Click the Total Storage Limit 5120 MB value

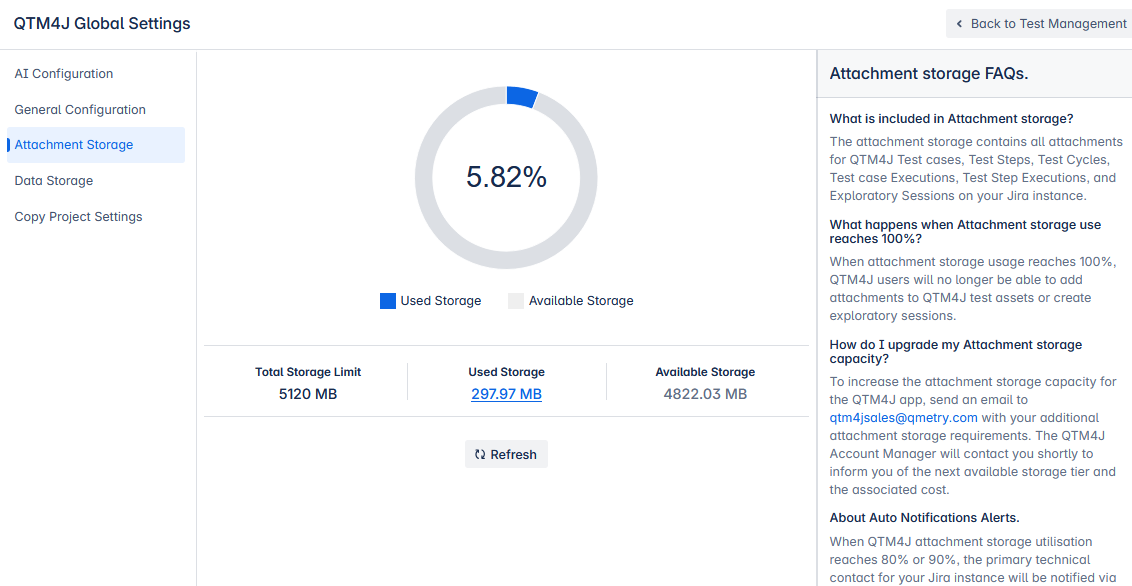click(308, 394)
